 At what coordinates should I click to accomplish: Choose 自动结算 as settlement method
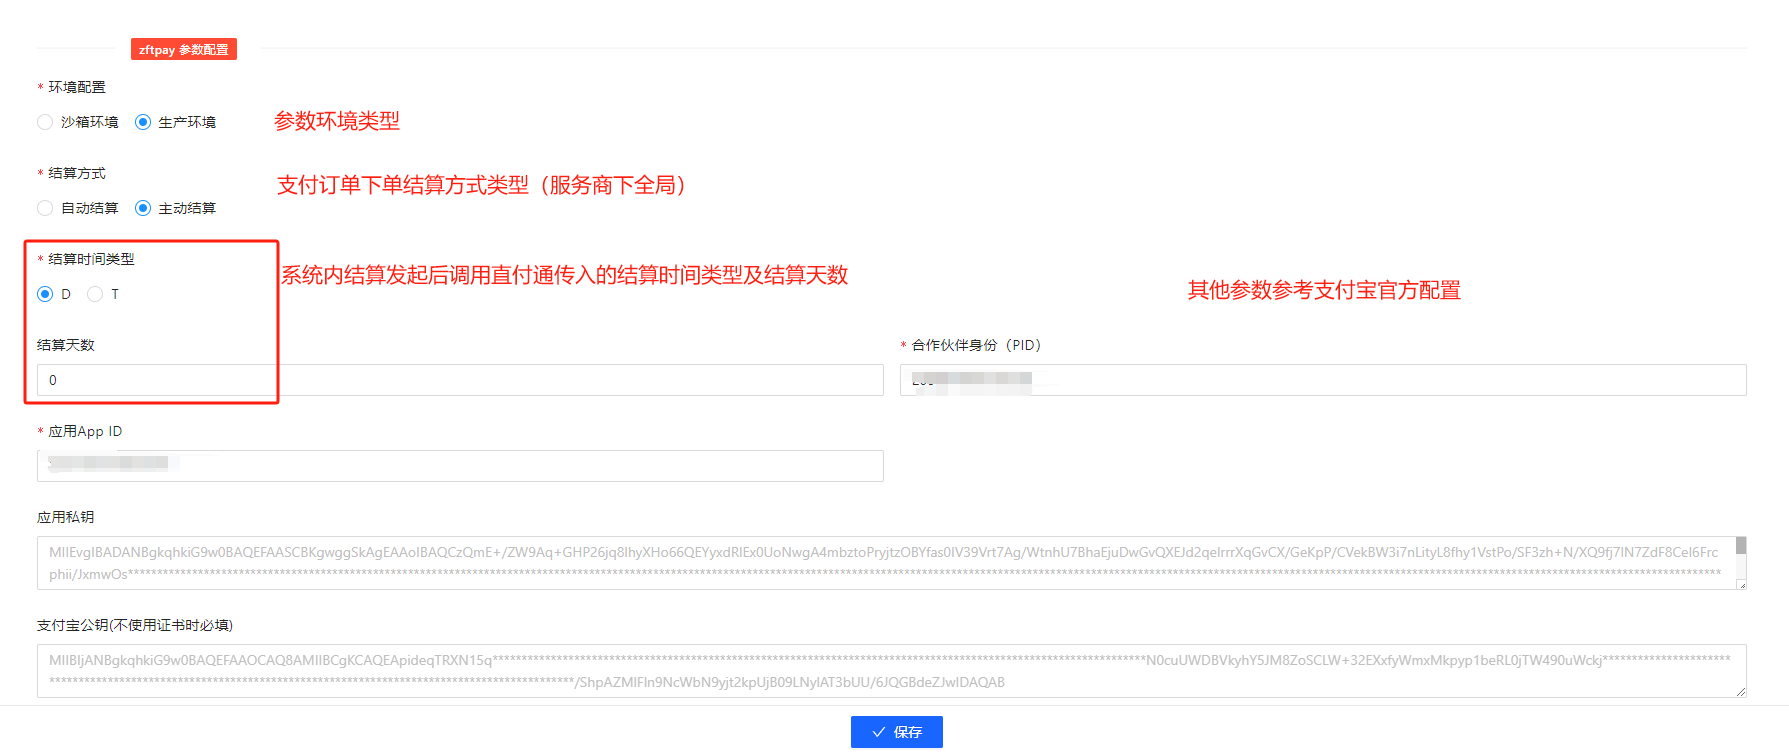pyautogui.click(x=45, y=208)
